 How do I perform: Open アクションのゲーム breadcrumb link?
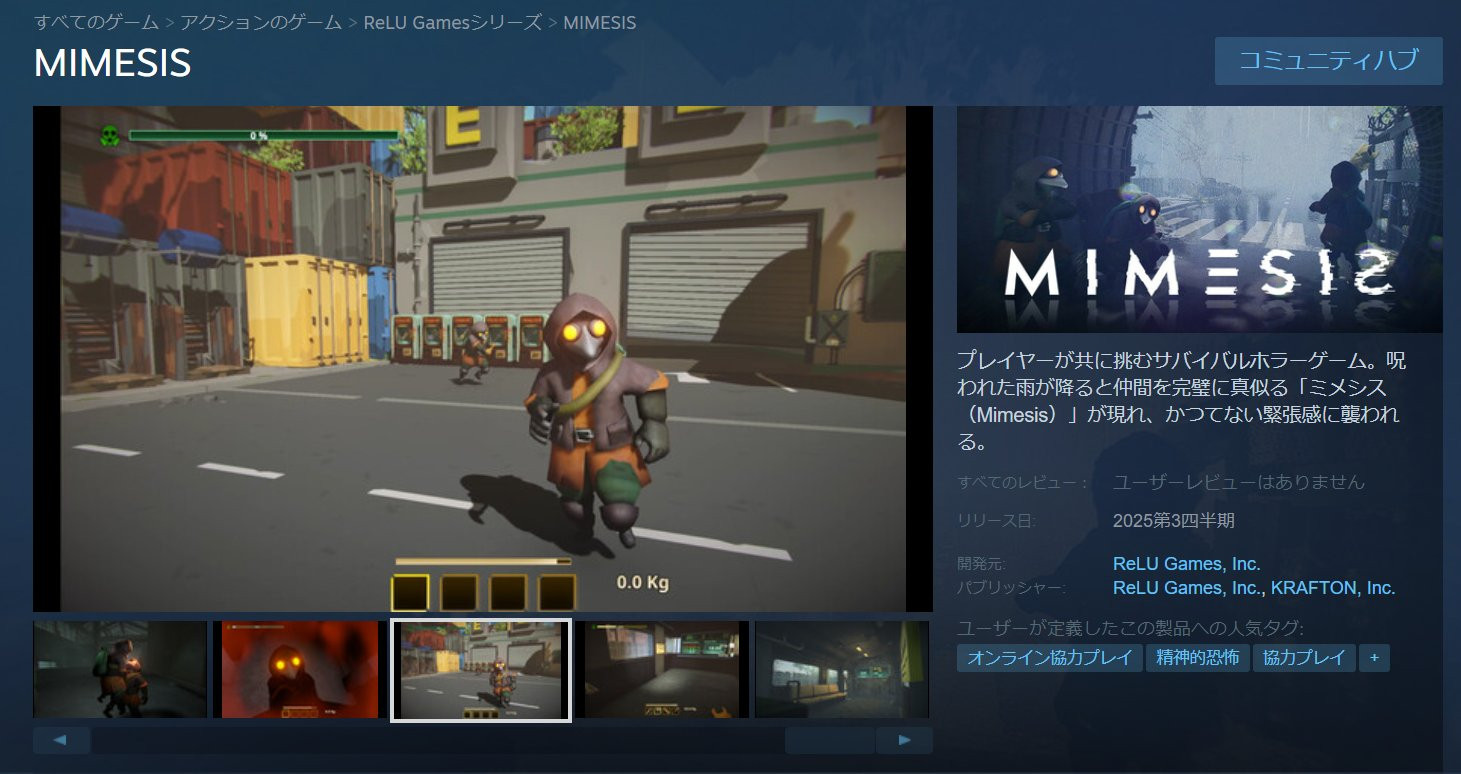tap(261, 22)
